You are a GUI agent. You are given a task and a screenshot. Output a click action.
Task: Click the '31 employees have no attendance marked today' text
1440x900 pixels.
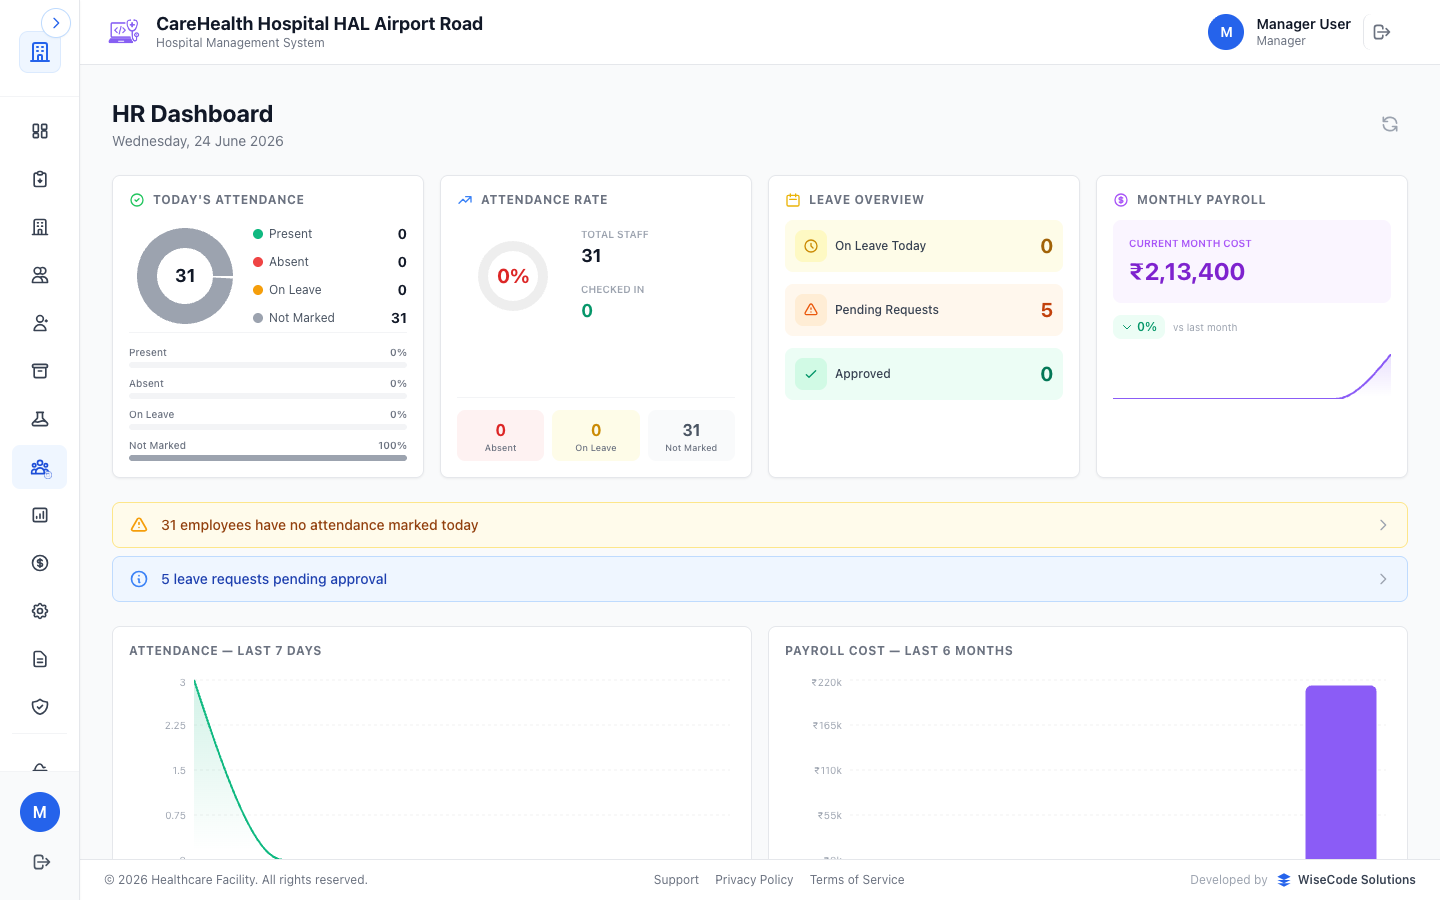click(320, 525)
